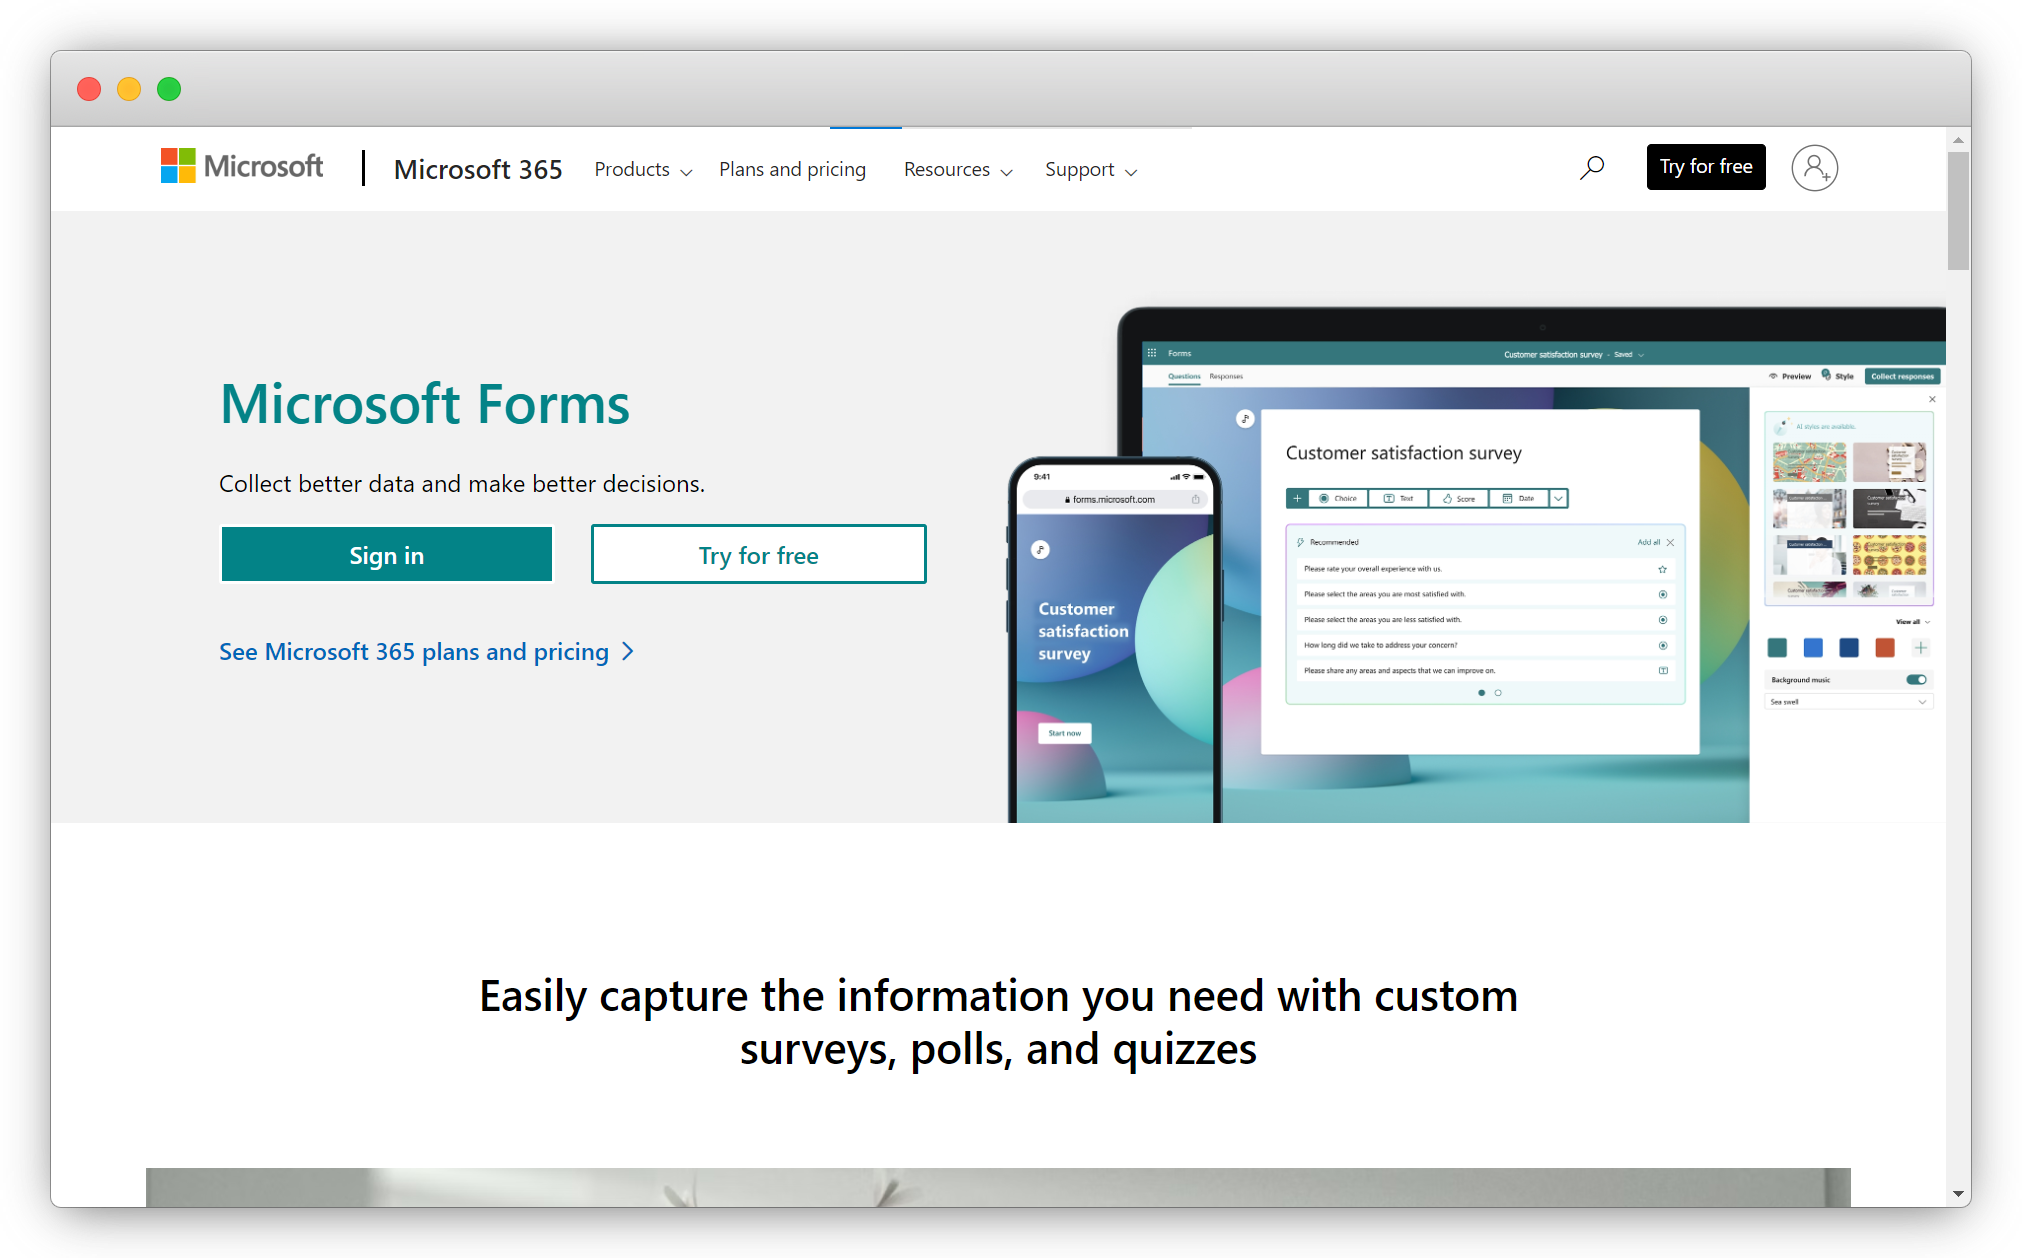Click the search icon in navigation bar
The width and height of the screenshot is (2022, 1258).
pos(1592,165)
